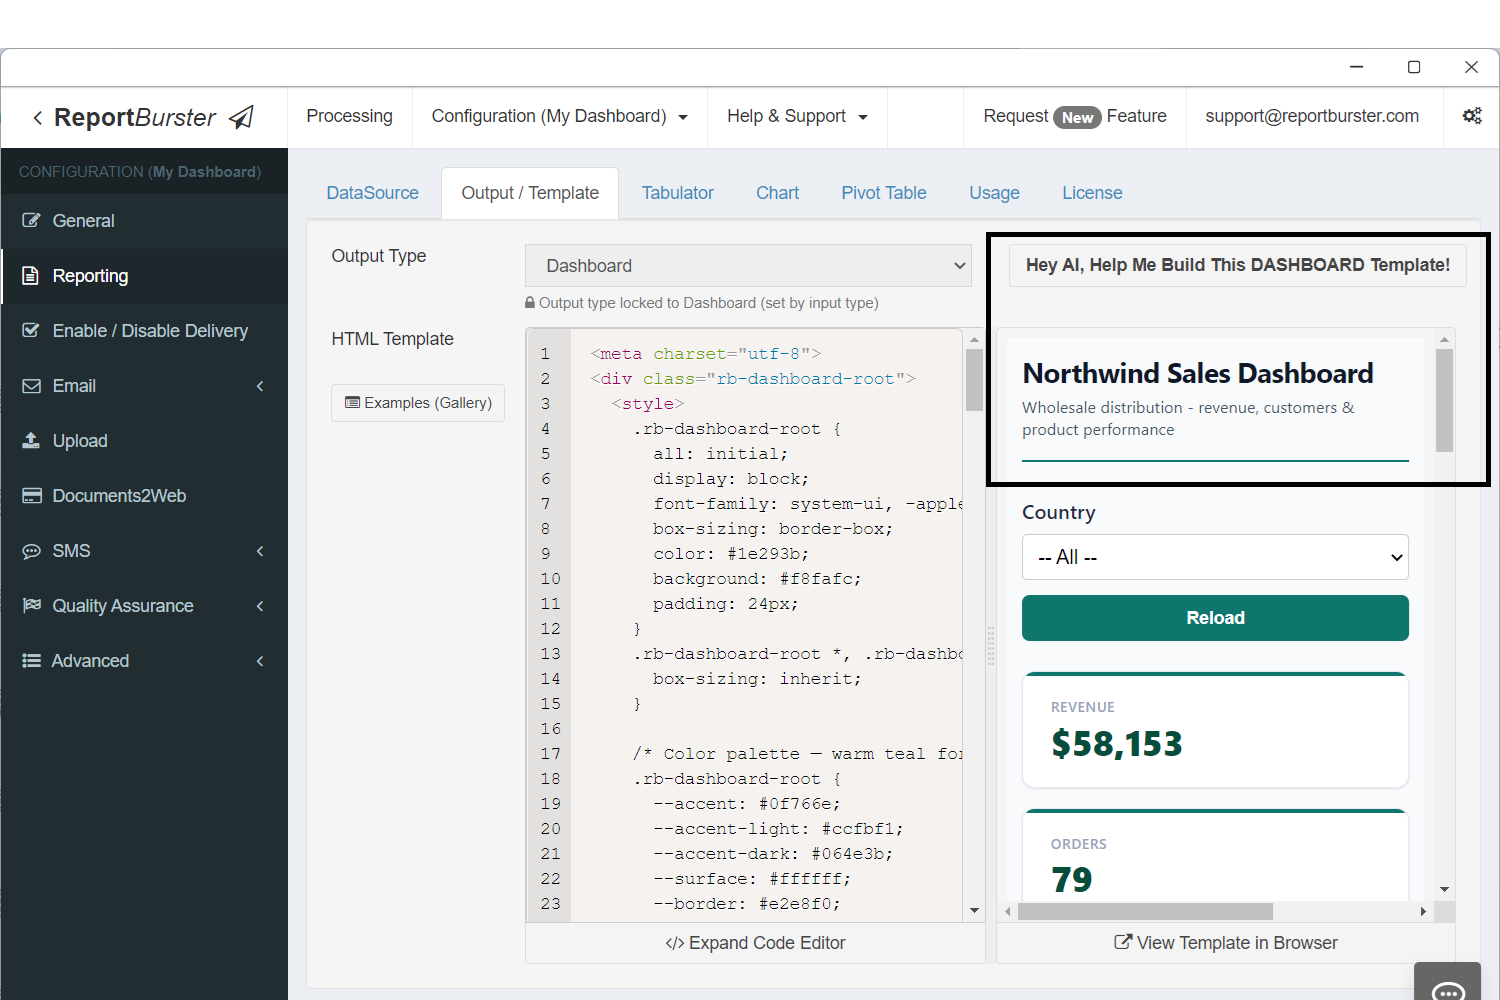
Task: Click the Documents2Web card icon
Action: (31, 496)
